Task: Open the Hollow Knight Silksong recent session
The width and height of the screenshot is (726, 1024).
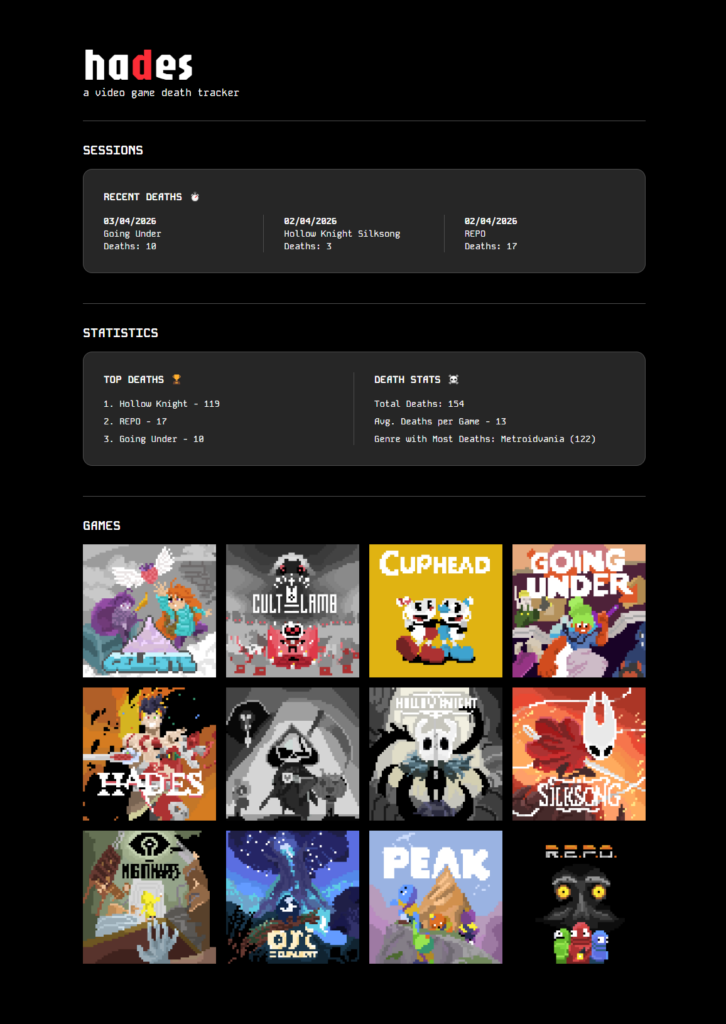Action: (352, 233)
